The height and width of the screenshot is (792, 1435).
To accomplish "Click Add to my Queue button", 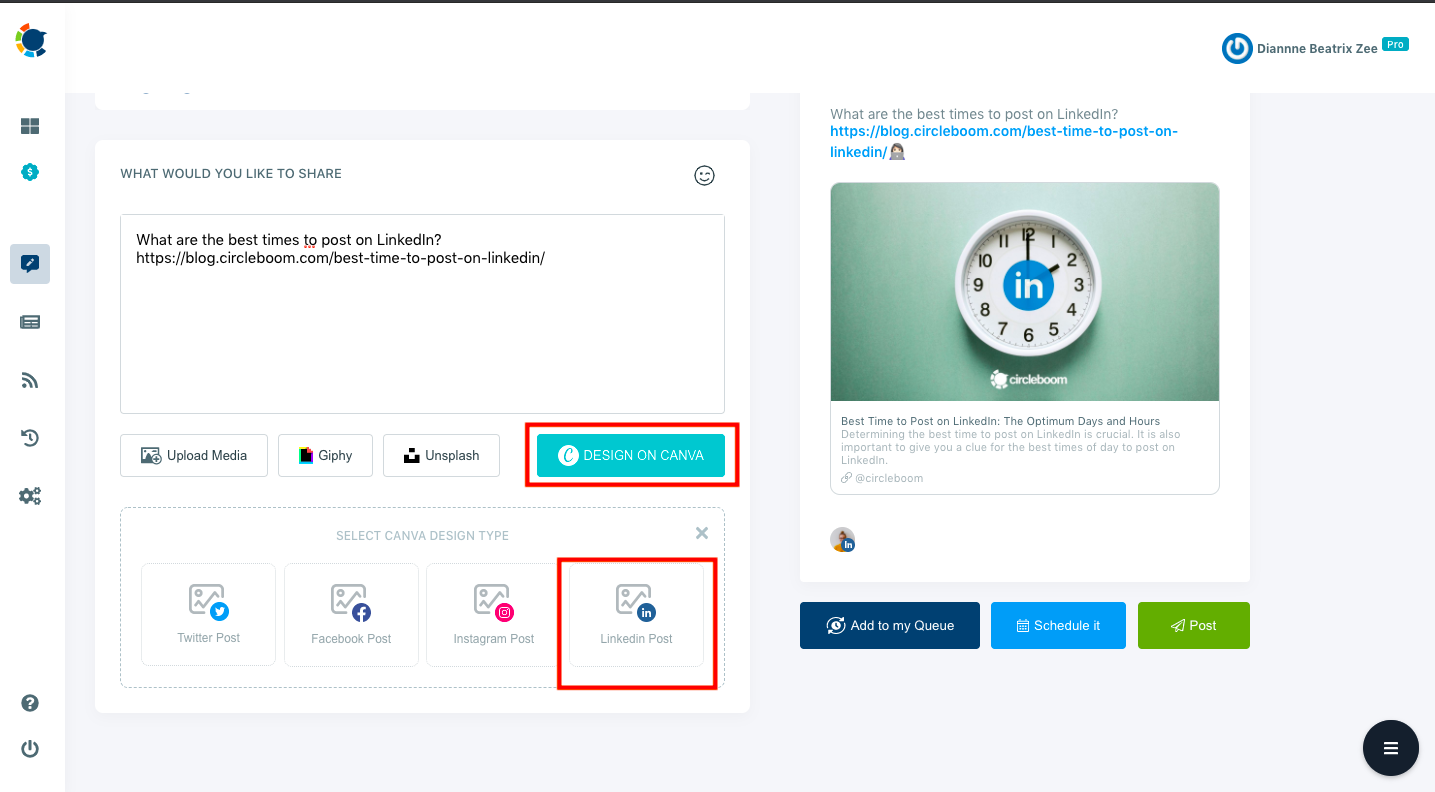I will pos(890,625).
